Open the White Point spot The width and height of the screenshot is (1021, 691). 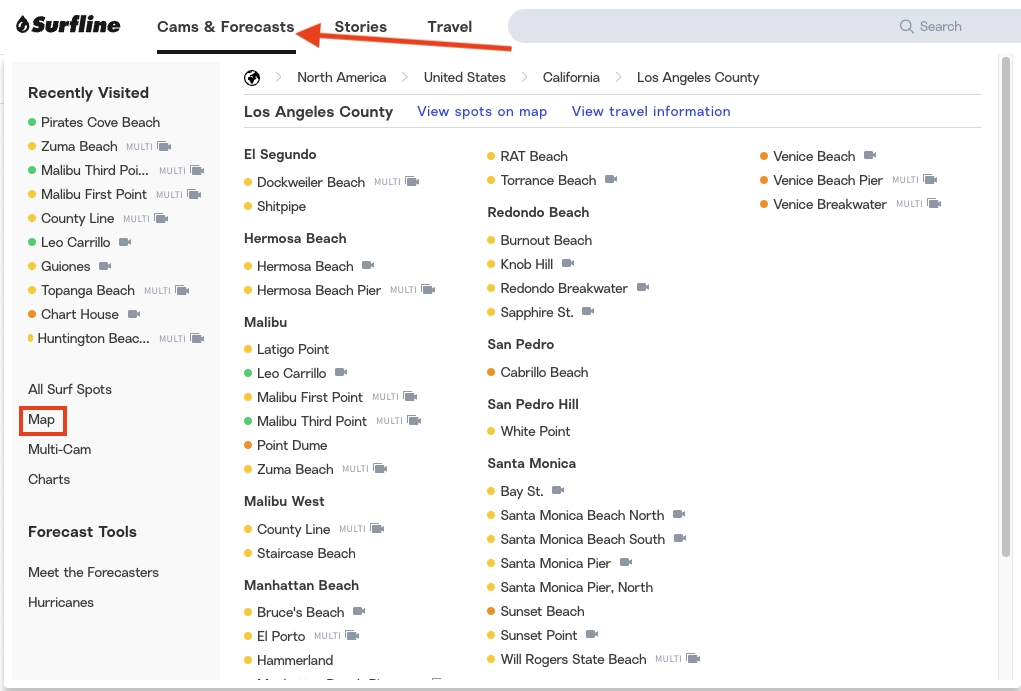[535, 431]
